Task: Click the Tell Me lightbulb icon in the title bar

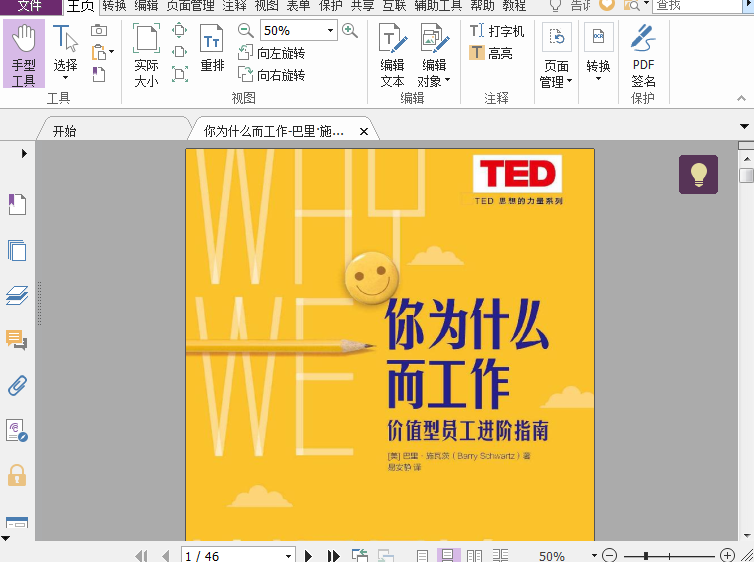Action: click(555, 5)
